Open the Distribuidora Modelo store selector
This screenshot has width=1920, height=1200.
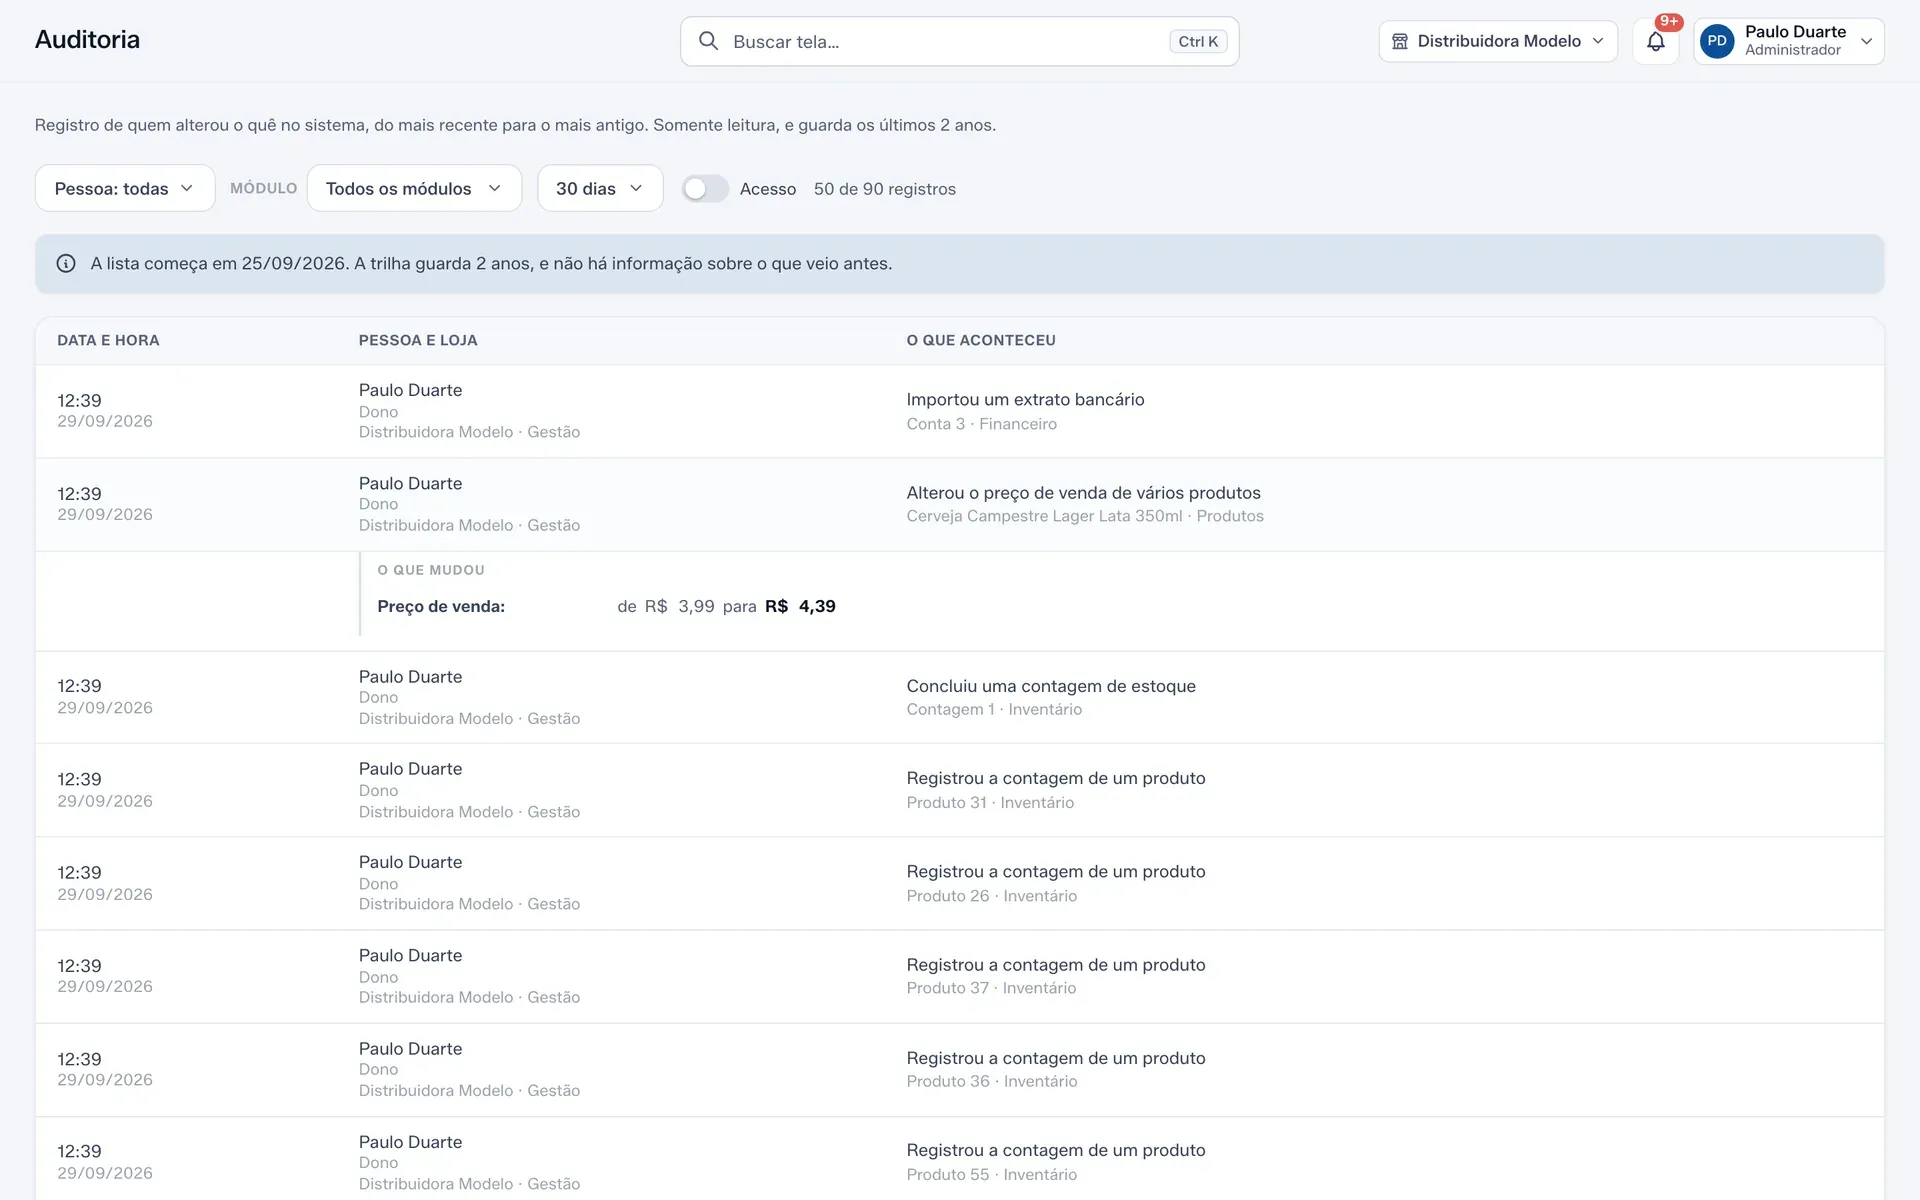[x=1498, y=41]
